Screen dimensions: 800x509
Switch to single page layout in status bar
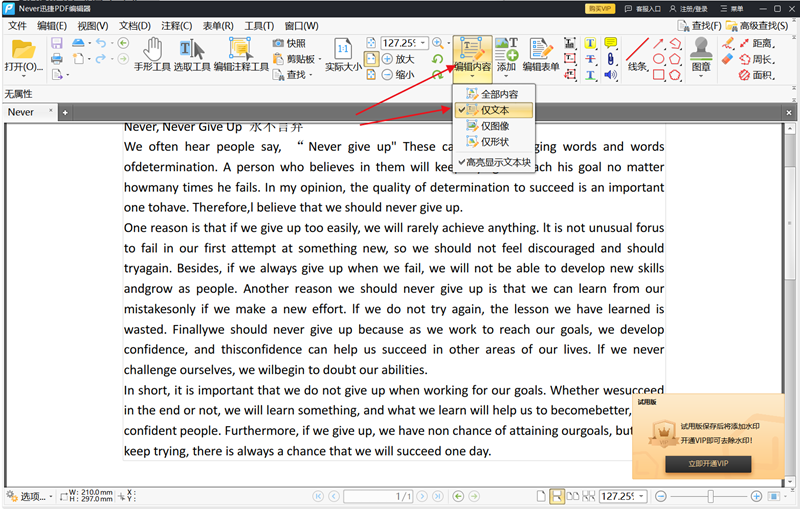[541, 496]
